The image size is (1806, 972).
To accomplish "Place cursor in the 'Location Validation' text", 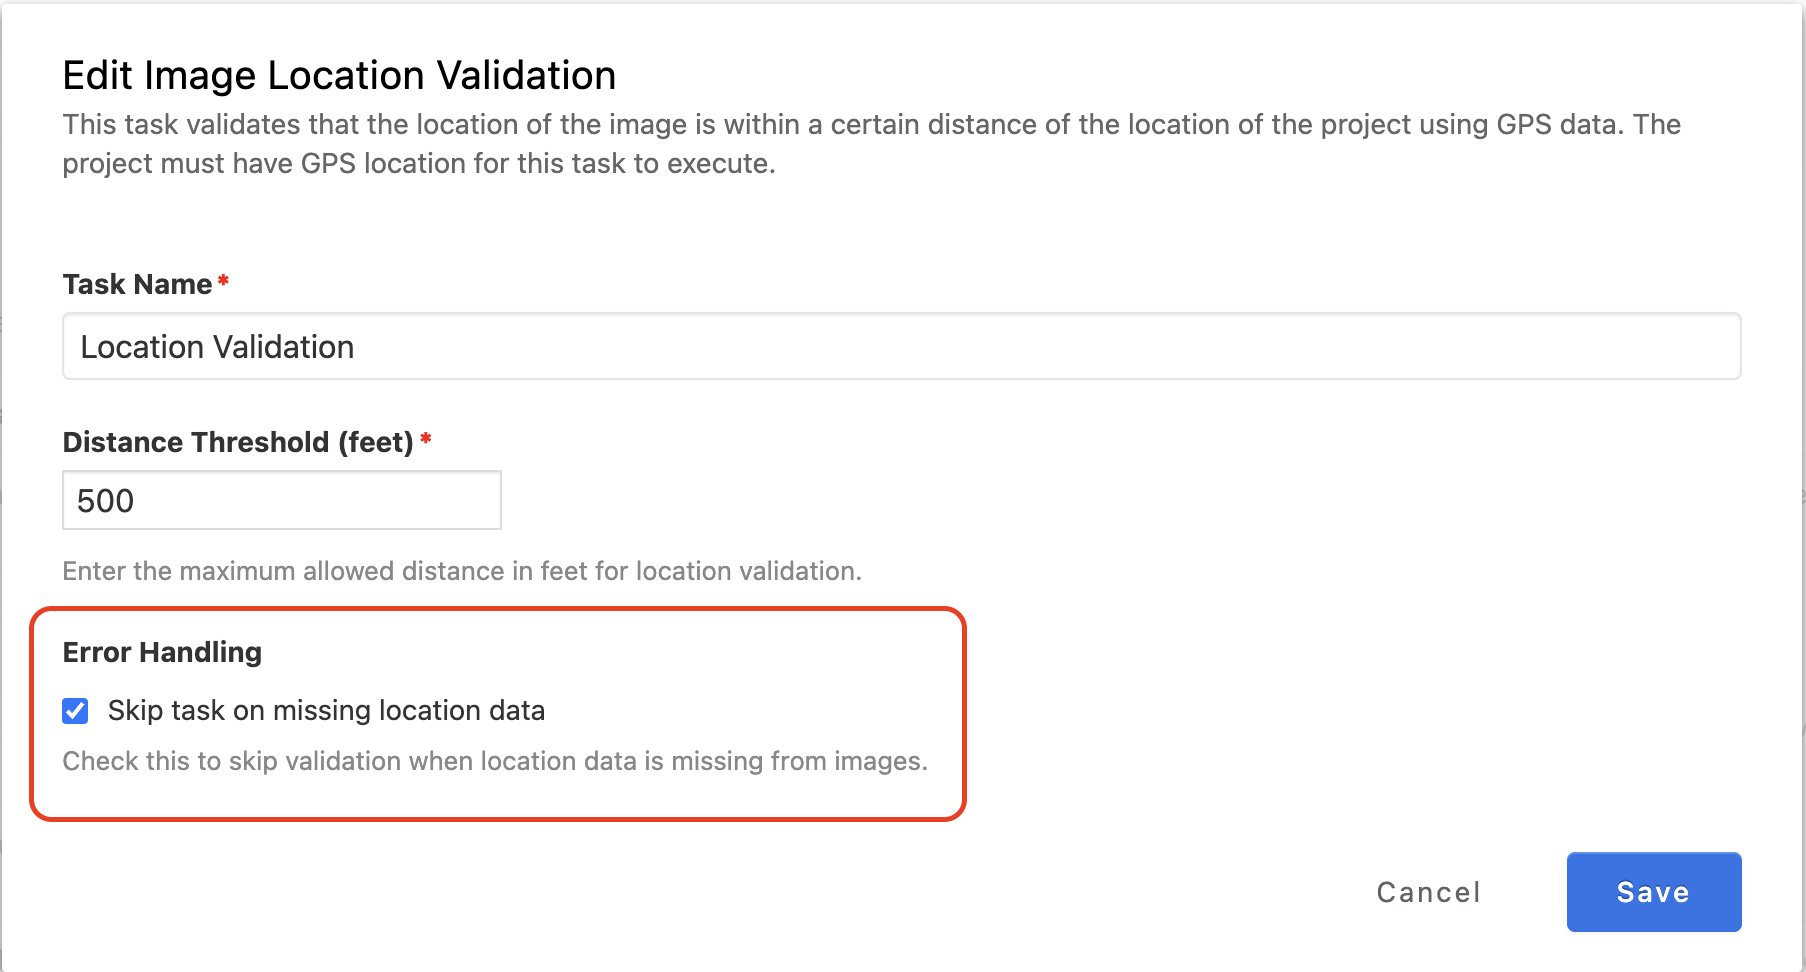I will (x=217, y=347).
